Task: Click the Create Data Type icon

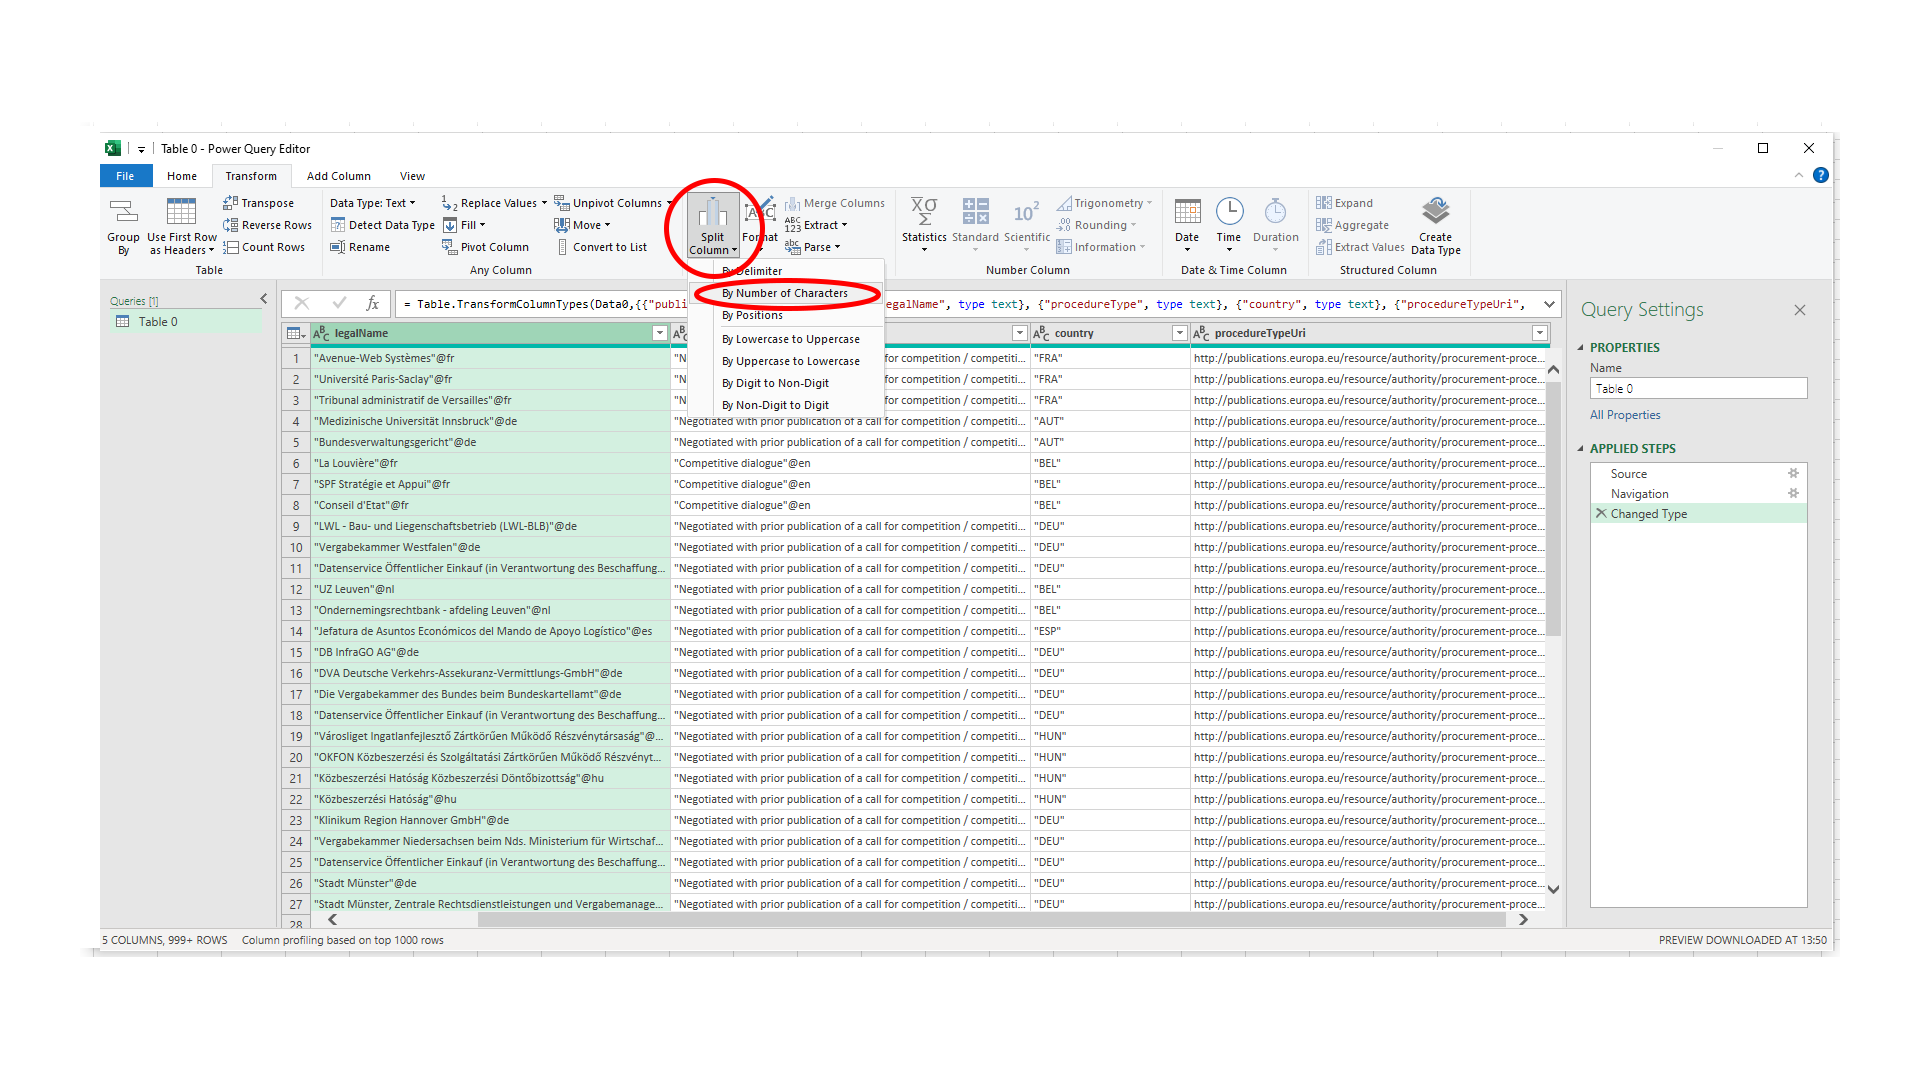Action: tap(1435, 224)
